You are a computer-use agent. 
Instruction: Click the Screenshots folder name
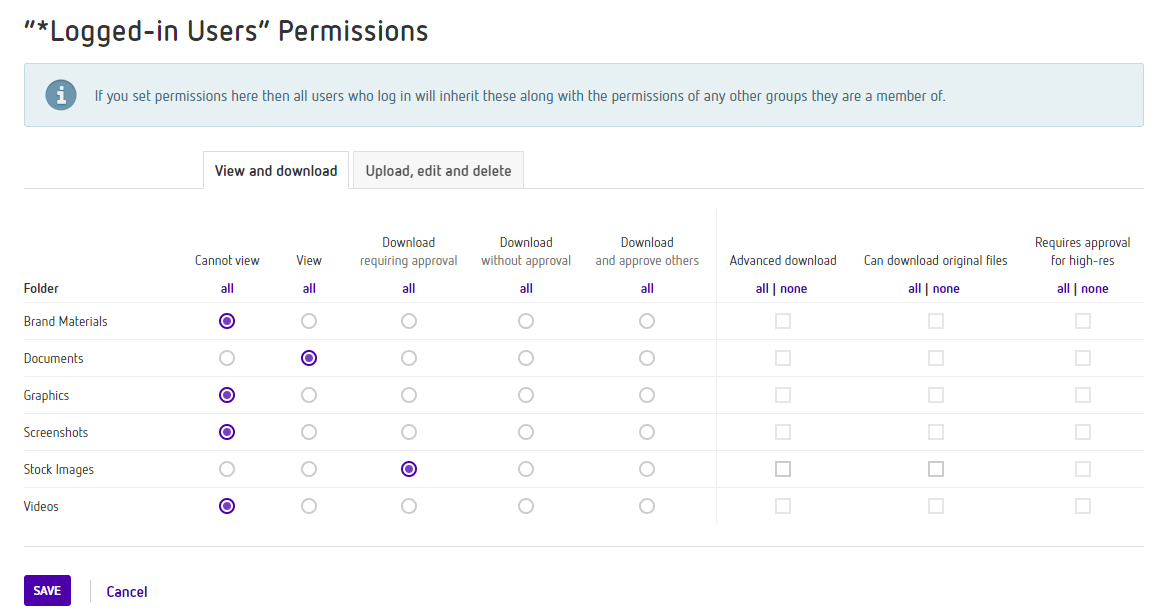click(x=56, y=432)
